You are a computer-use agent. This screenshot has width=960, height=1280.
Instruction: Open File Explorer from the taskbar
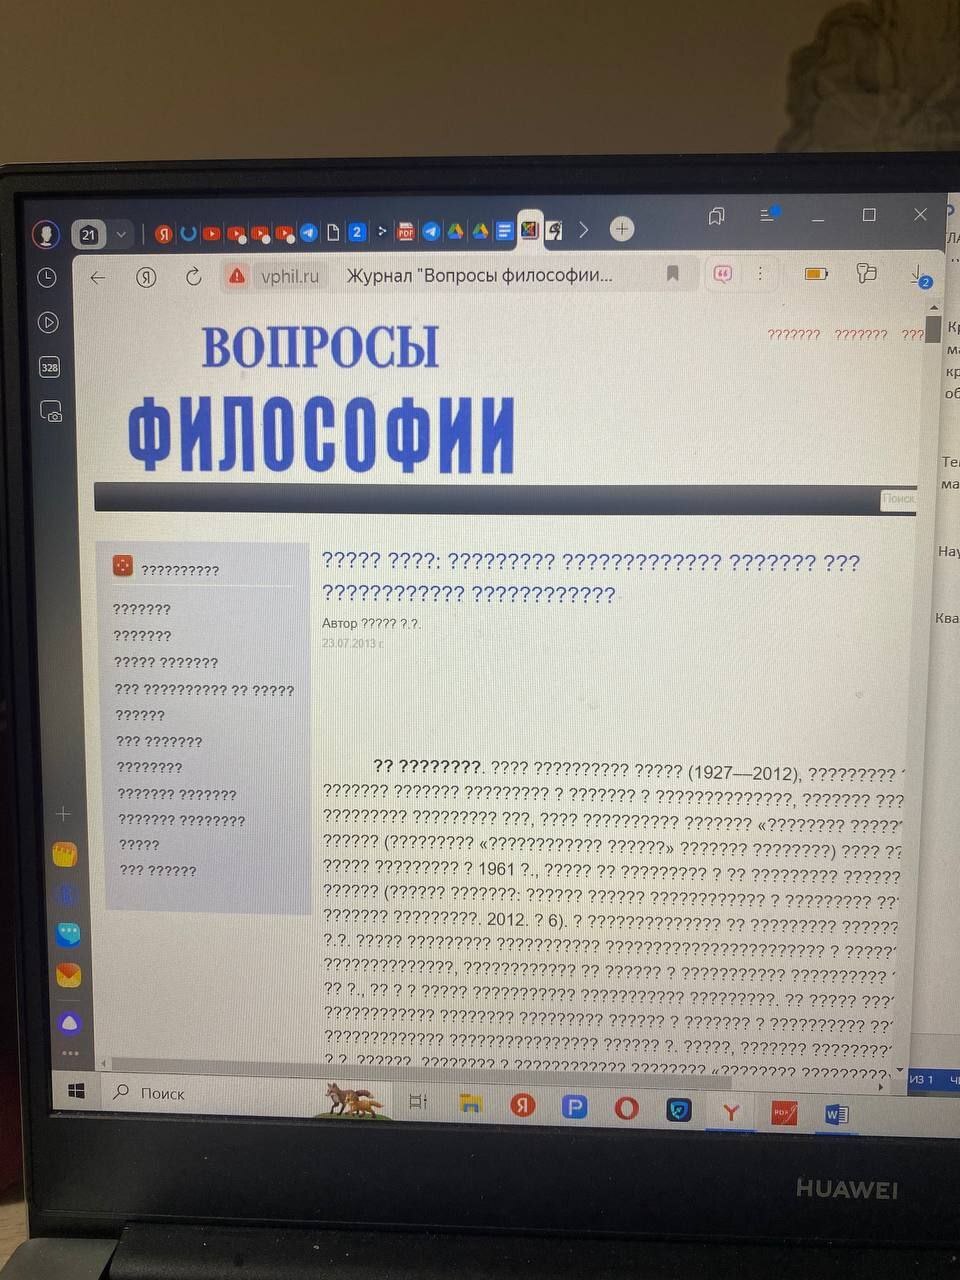point(471,1104)
